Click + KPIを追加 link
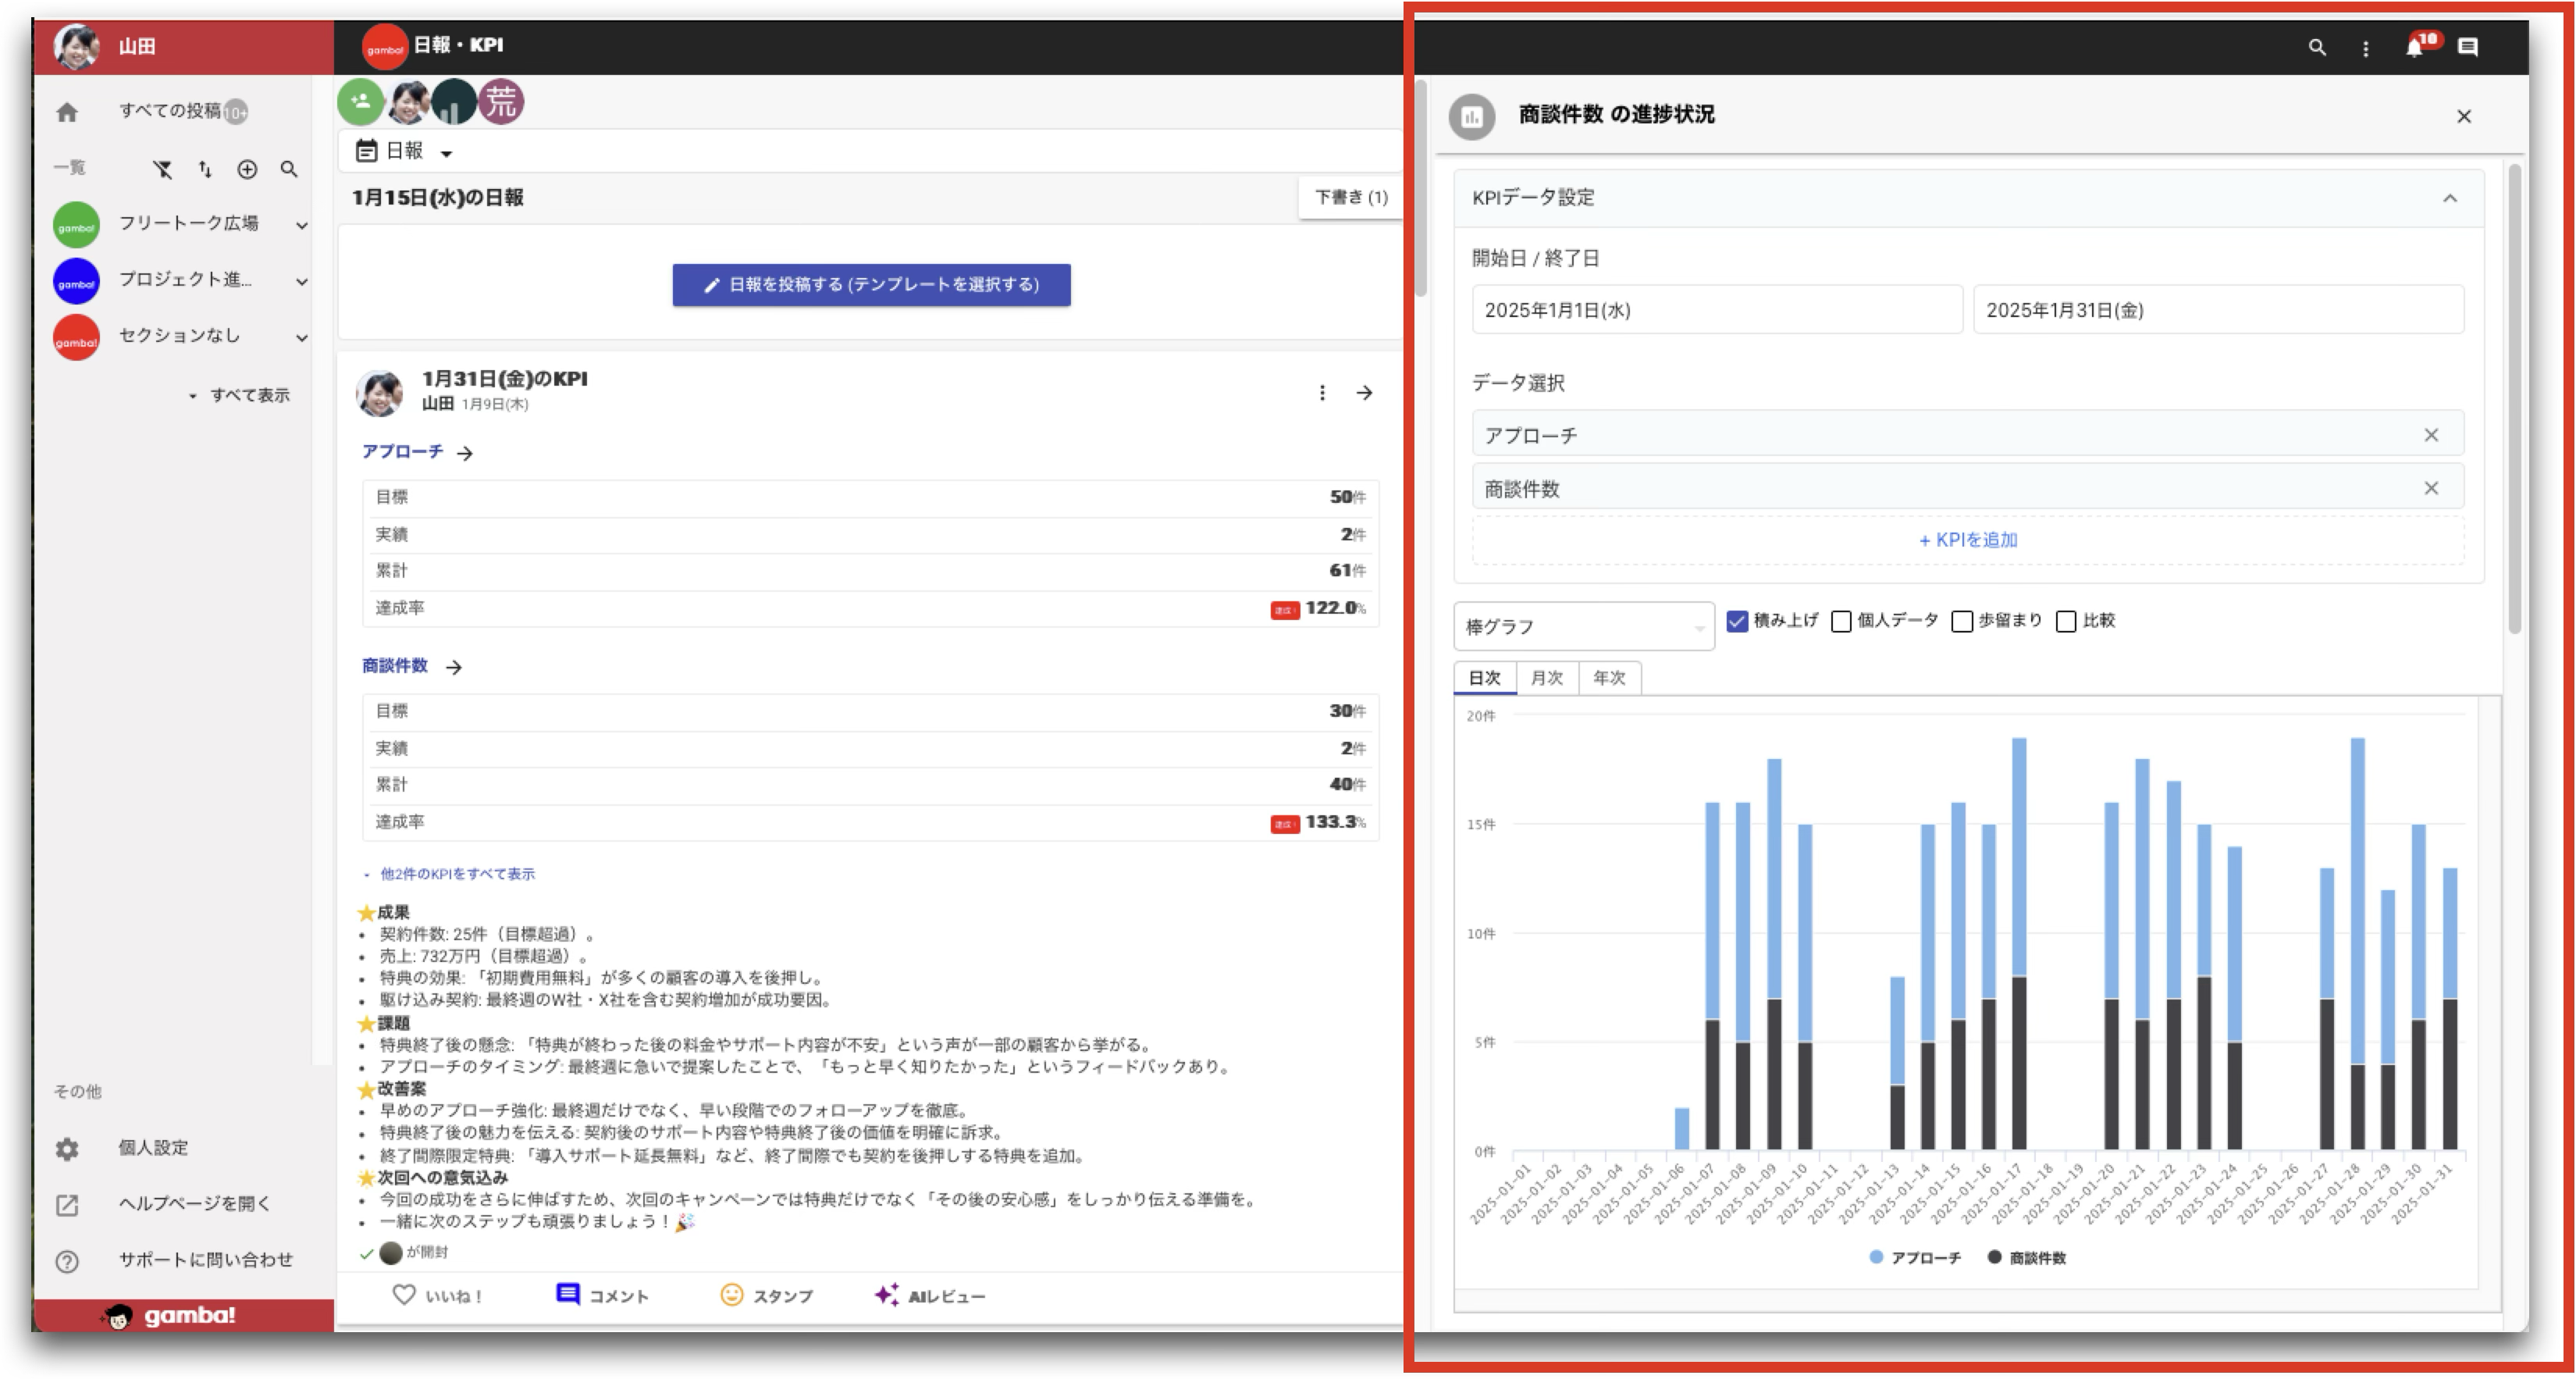The image size is (2576, 1379). tap(1967, 540)
